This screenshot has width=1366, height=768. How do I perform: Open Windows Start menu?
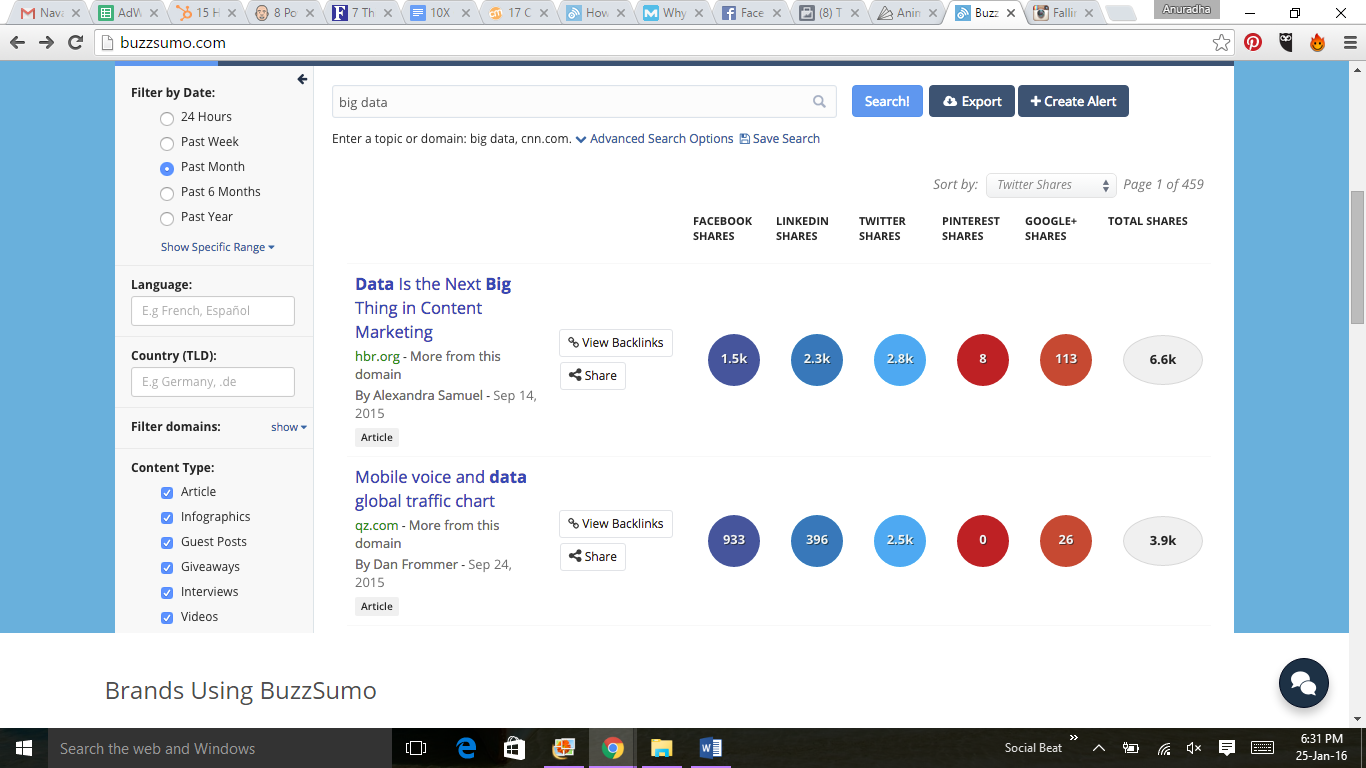(23, 748)
